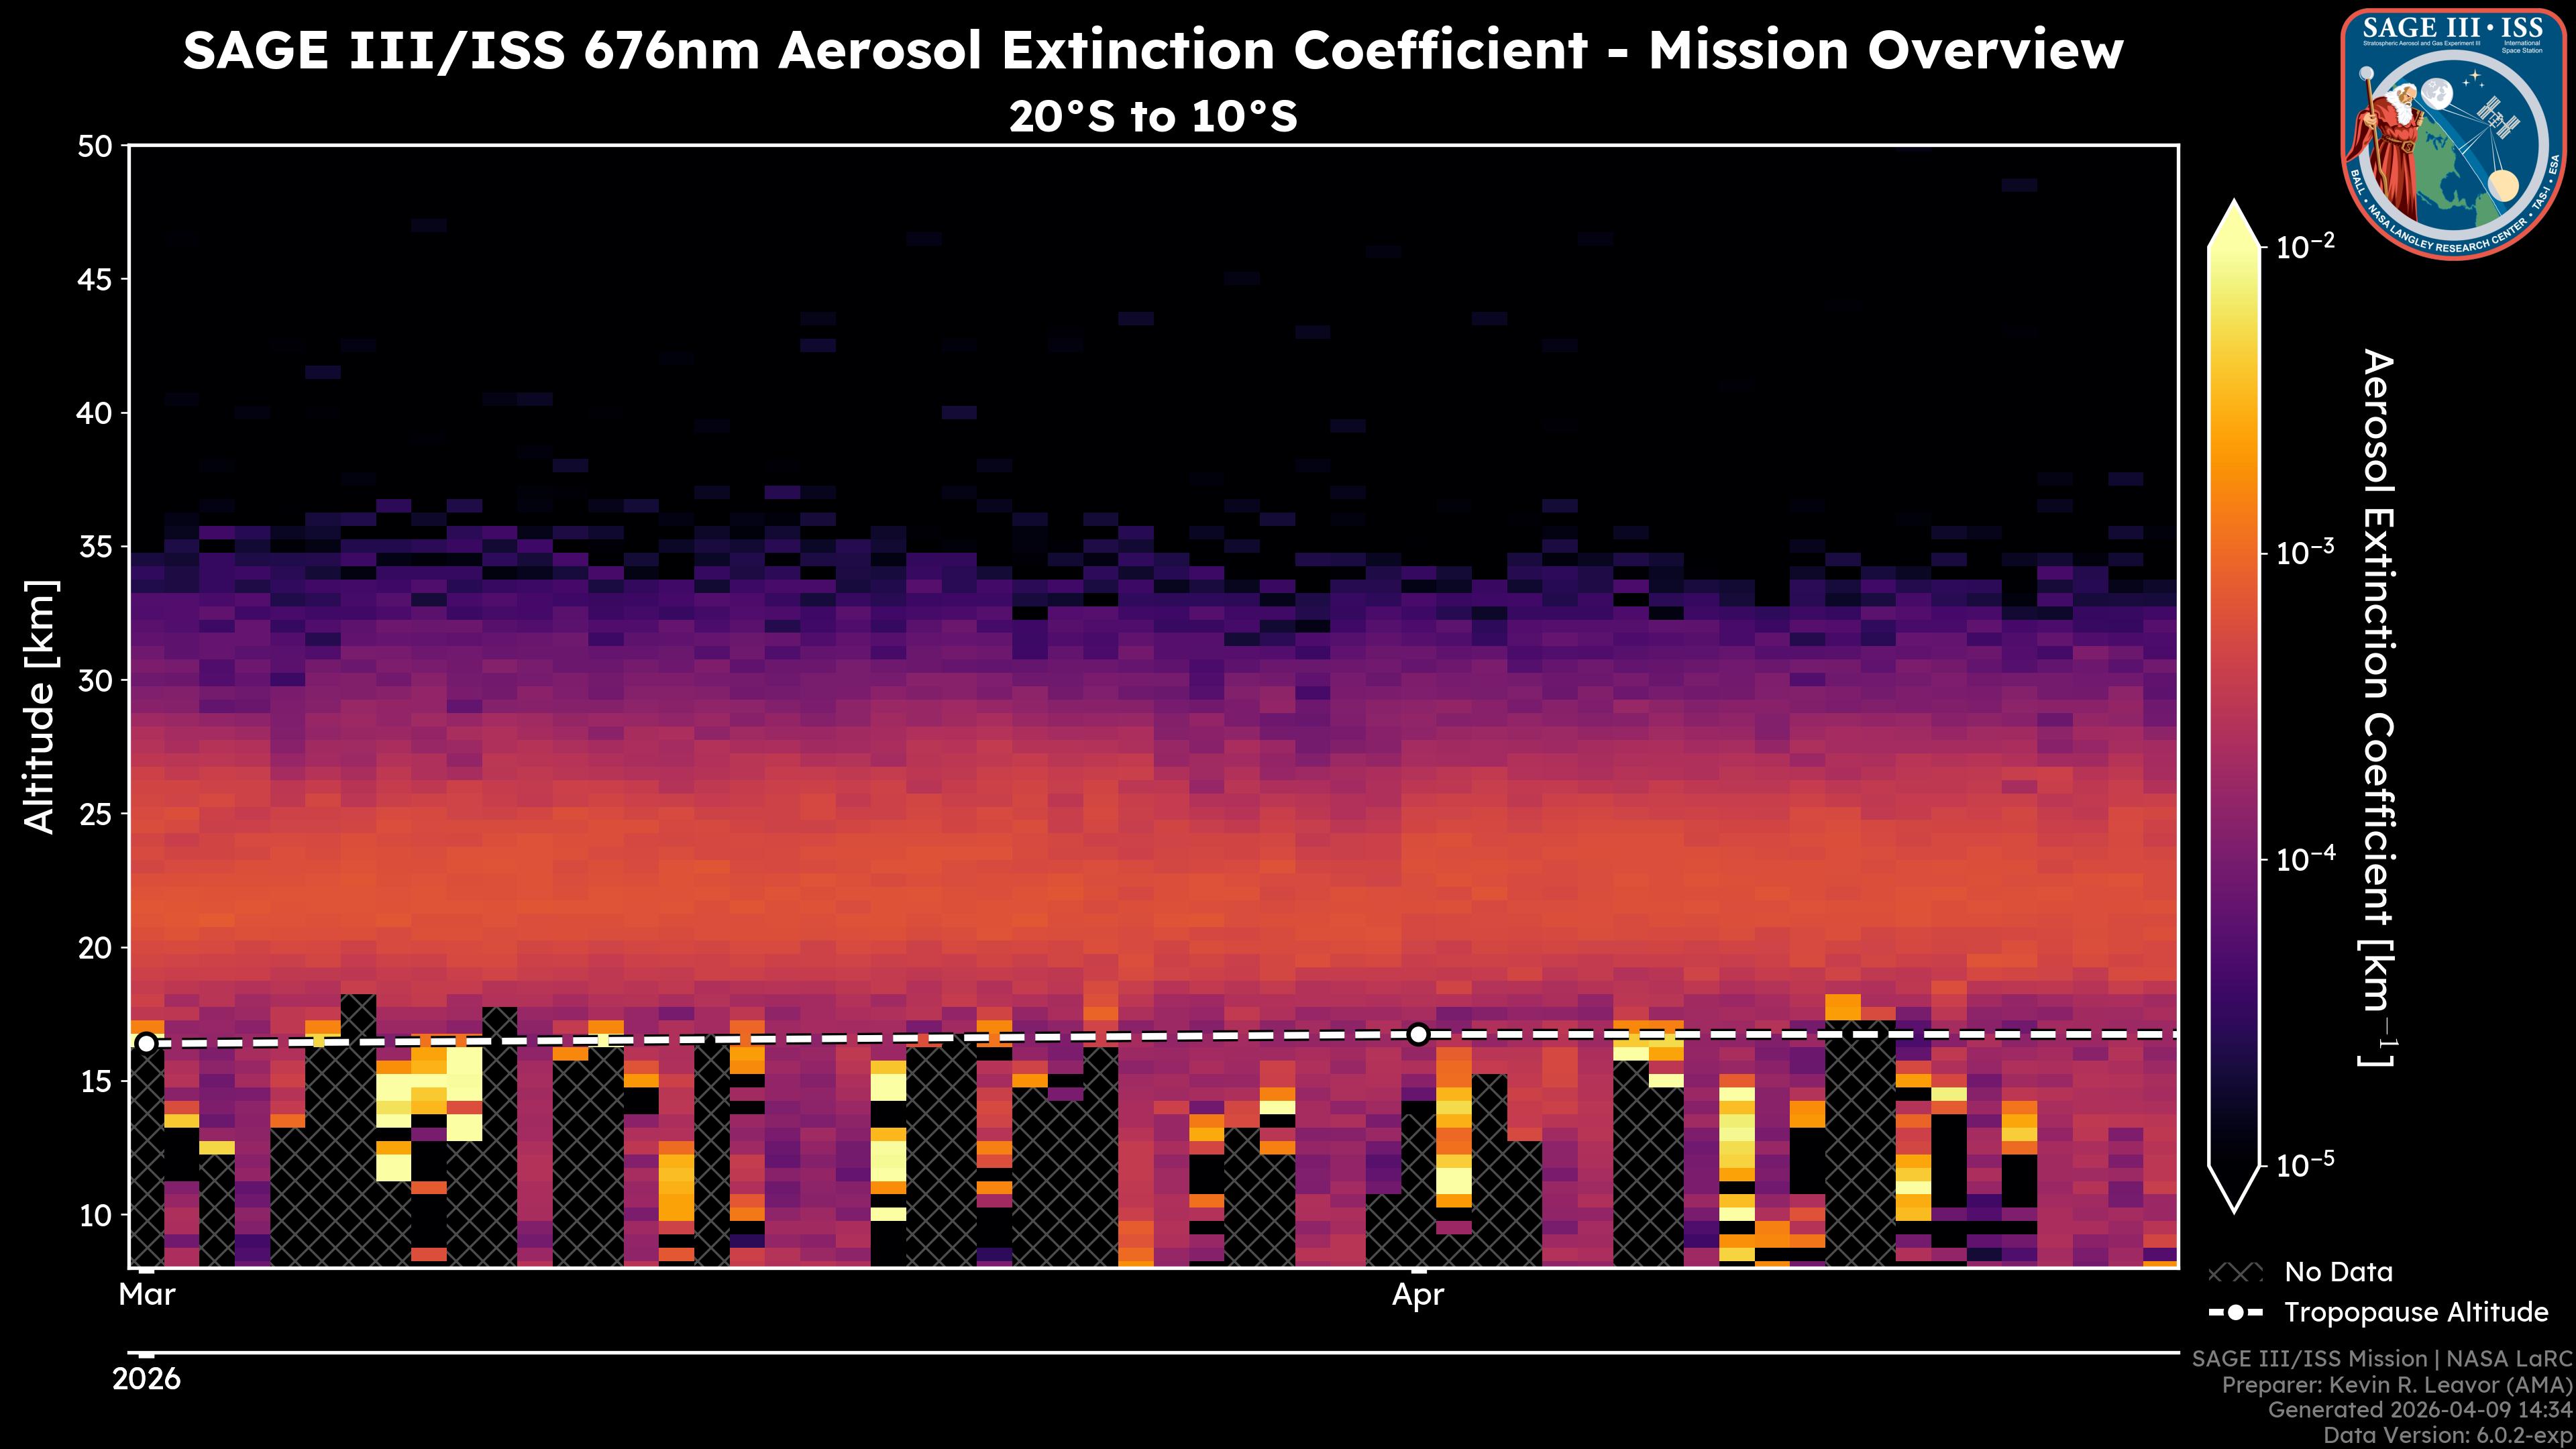Click the 10⁻³ colorbar tick label
This screenshot has height=1449, width=2576.
2305,552
